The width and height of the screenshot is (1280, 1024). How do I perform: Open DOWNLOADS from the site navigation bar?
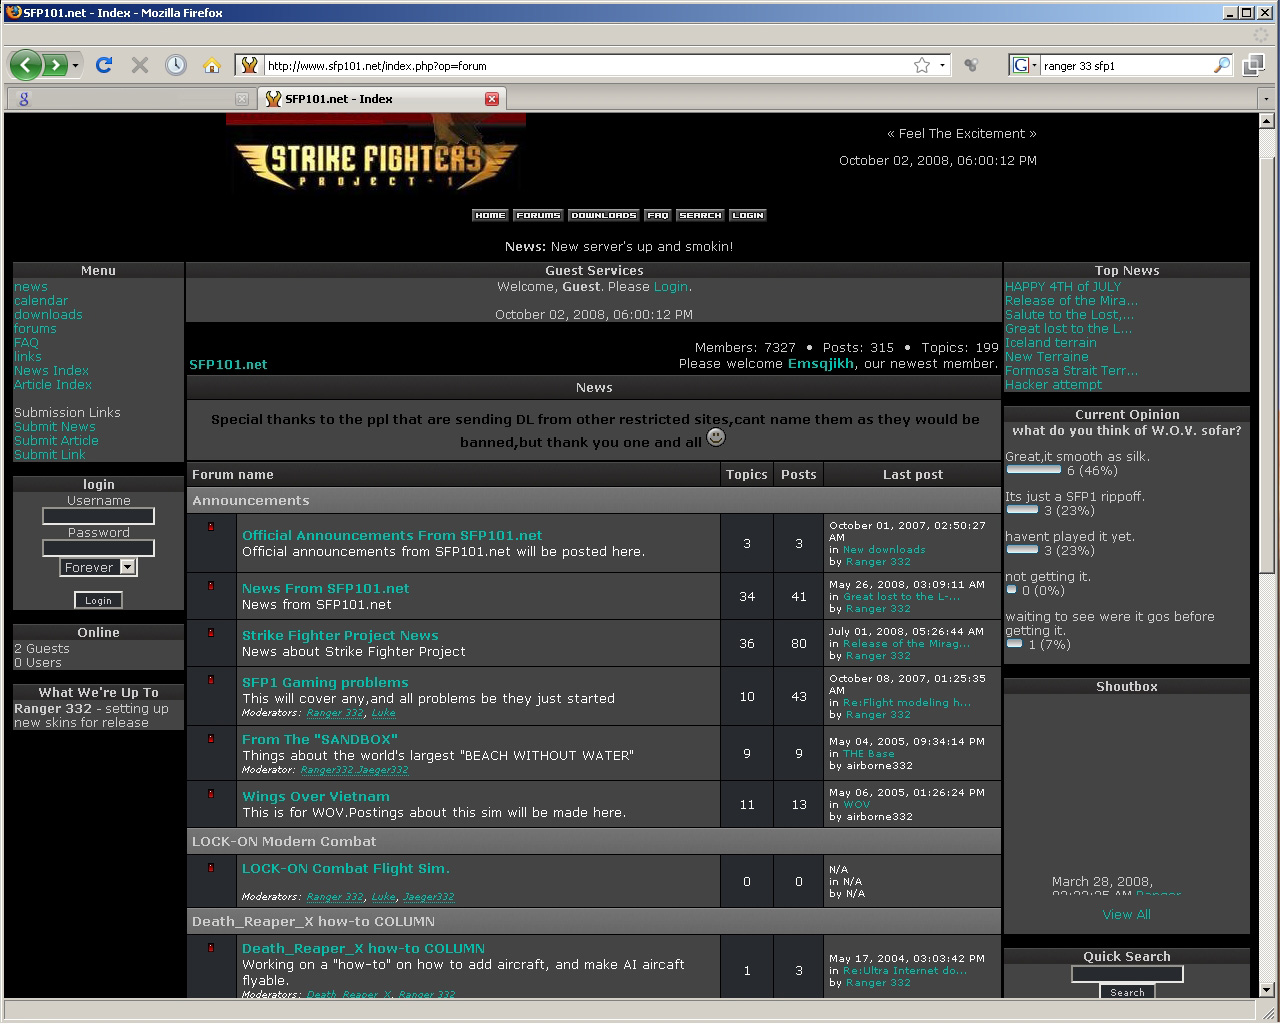click(x=603, y=215)
